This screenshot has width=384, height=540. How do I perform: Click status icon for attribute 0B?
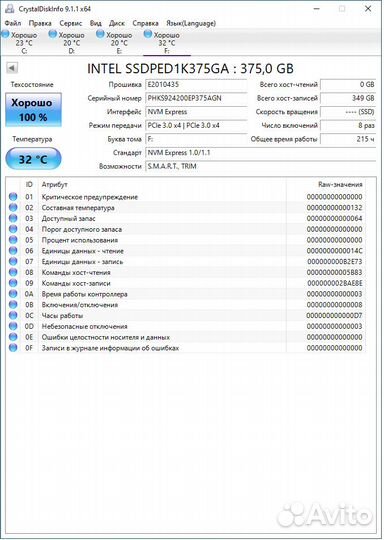coord(13,304)
